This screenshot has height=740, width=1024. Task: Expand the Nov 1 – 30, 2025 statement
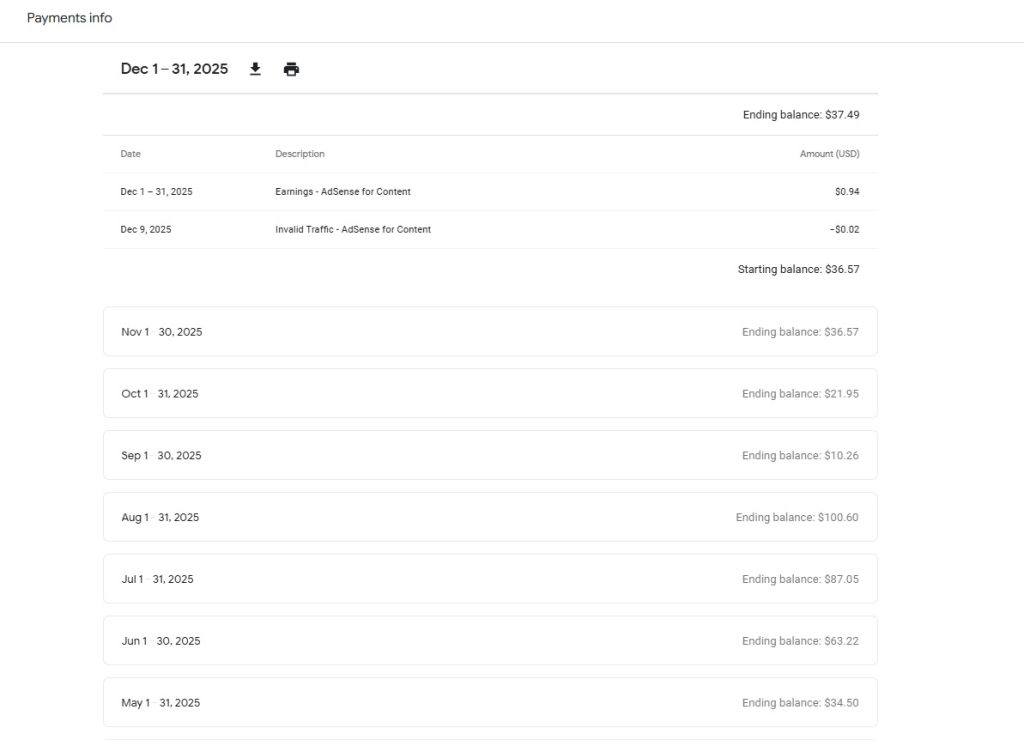pos(490,332)
